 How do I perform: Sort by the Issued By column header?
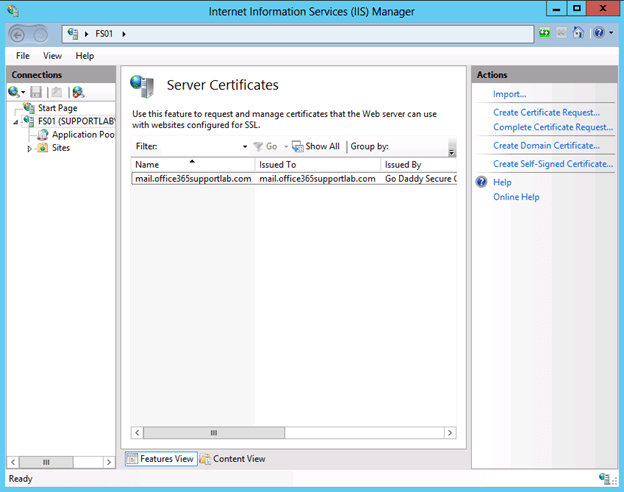[x=419, y=164]
